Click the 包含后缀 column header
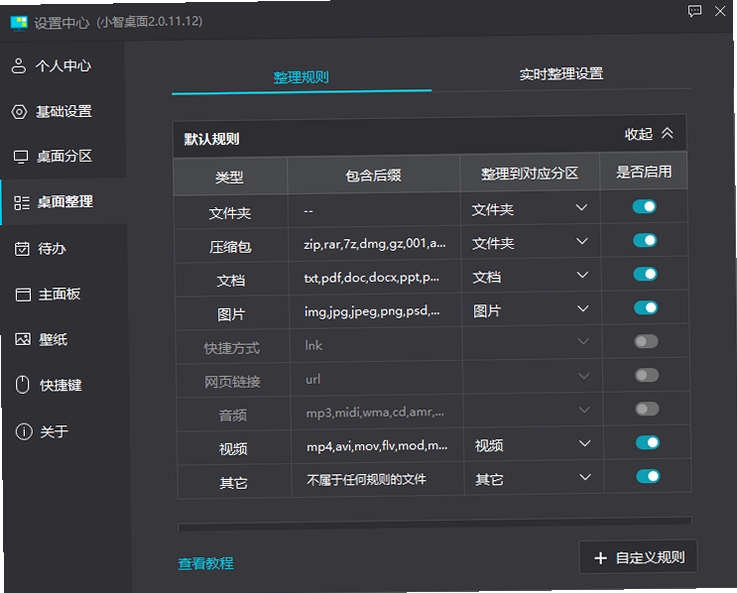This screenshot has height=593, width=737. 373,176
